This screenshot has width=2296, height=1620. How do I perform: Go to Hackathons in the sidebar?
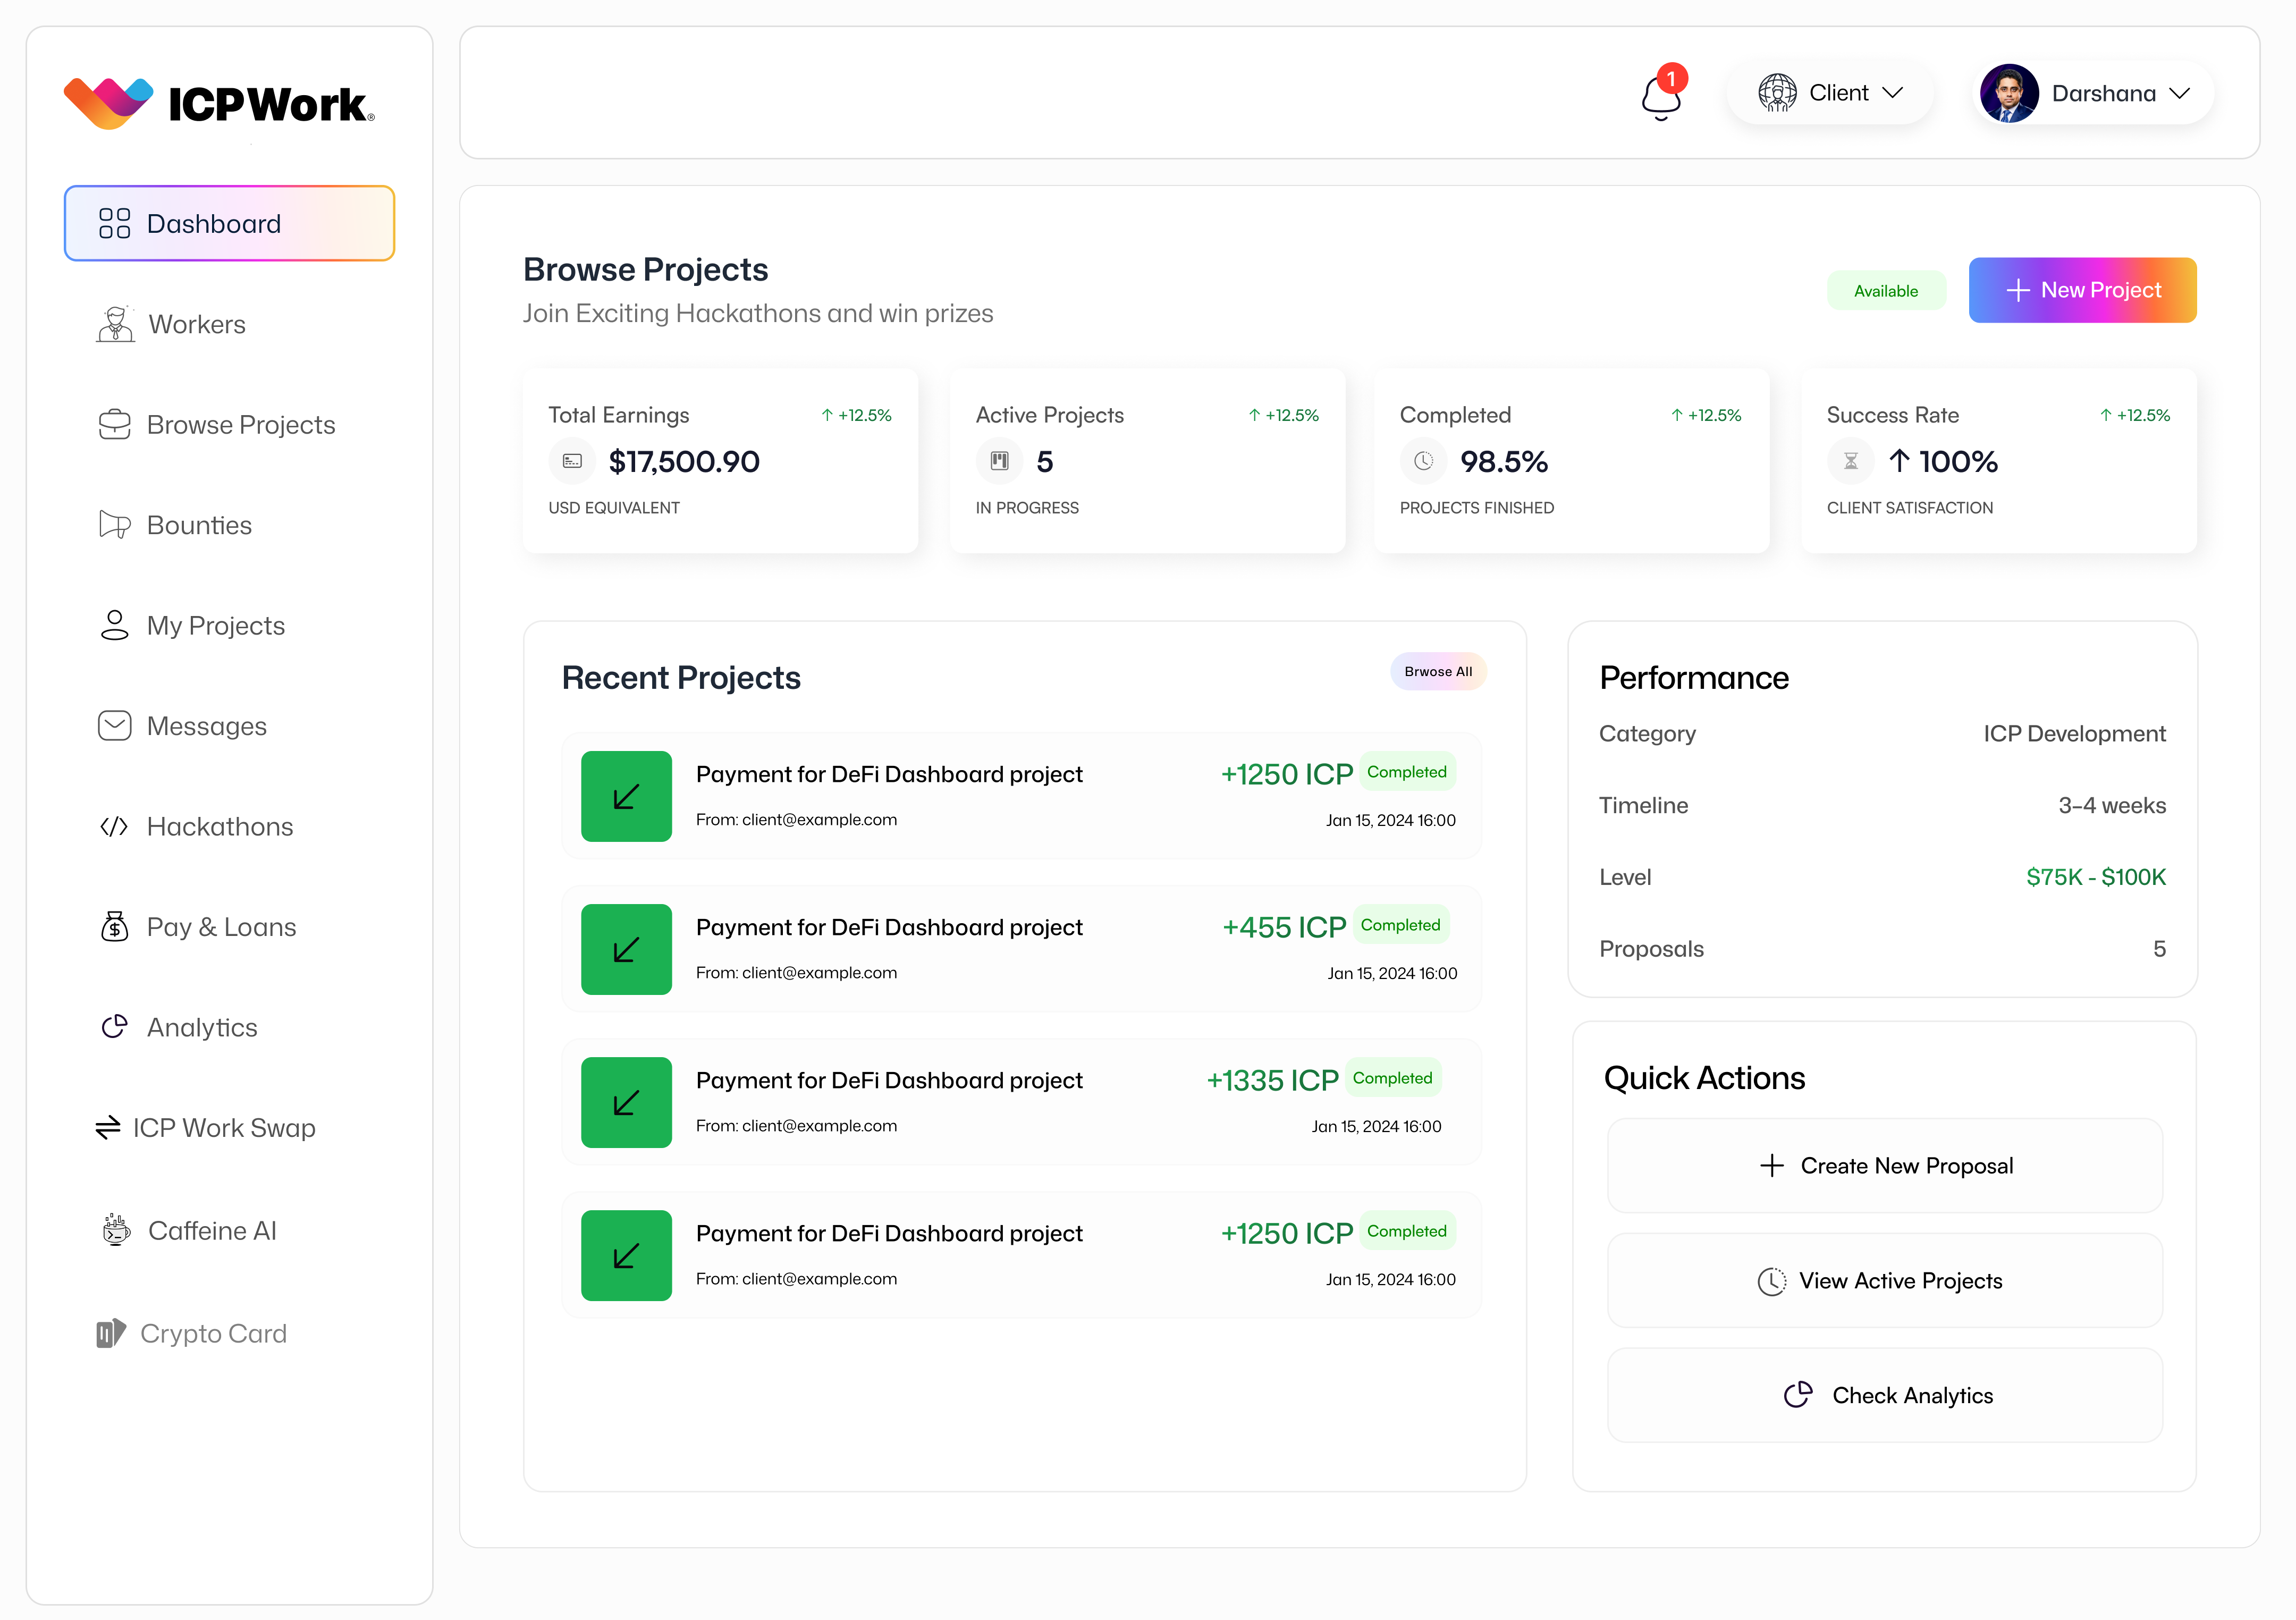[219, 826]
